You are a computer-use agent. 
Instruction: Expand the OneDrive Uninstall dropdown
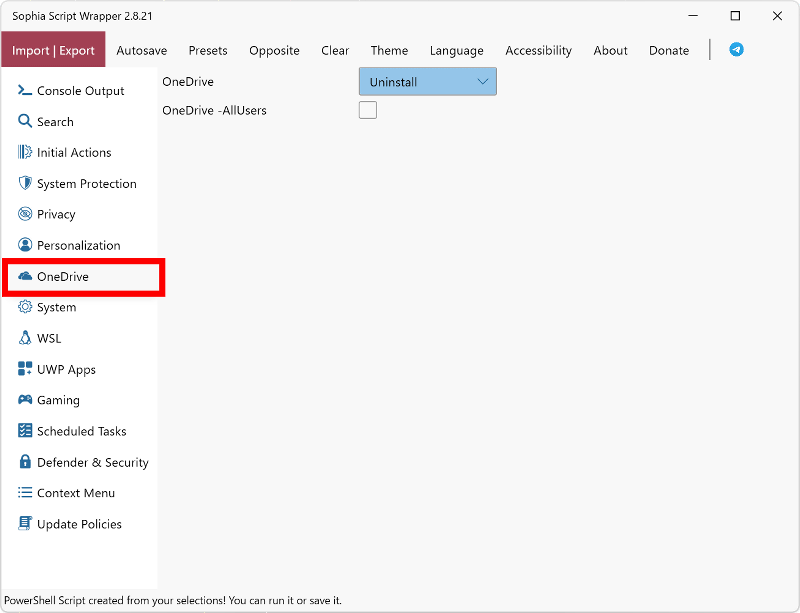click(x=427, y=82)
